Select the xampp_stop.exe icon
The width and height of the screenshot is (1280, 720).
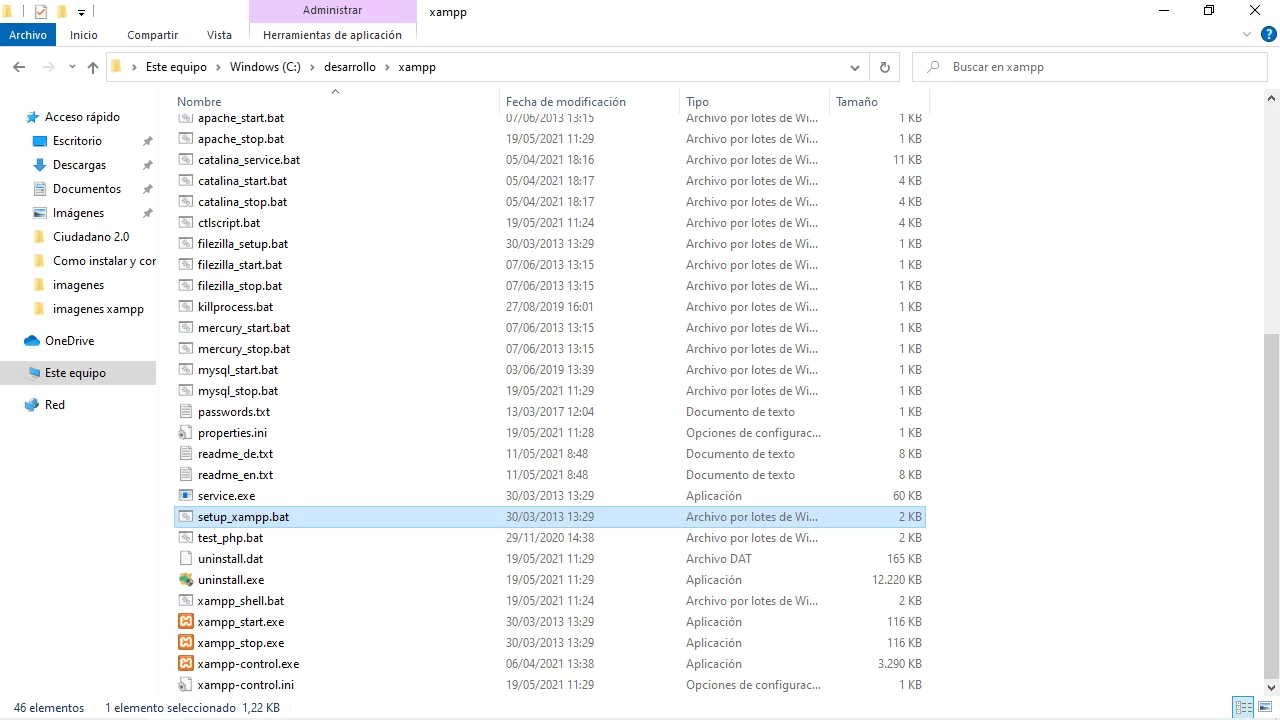(x=185, y=643)
